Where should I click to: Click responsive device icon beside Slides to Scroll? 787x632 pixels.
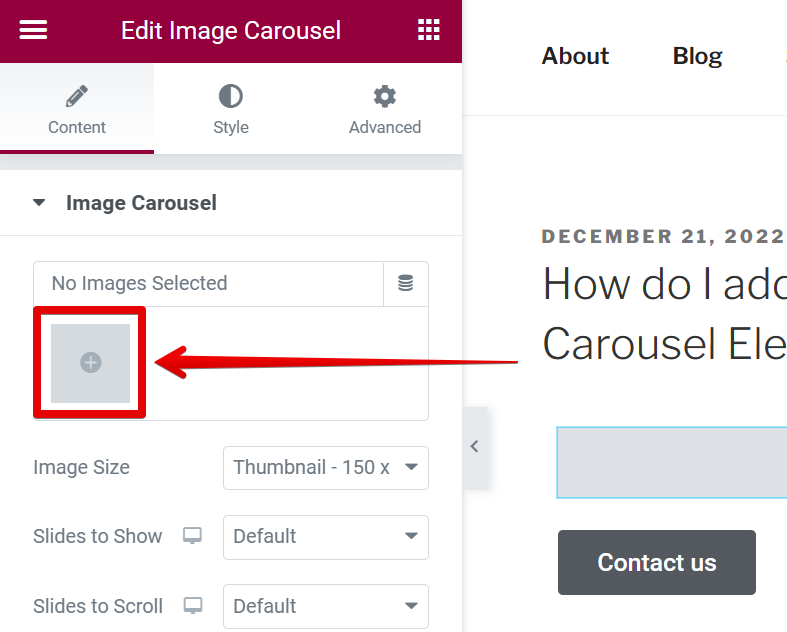[192, 606]
